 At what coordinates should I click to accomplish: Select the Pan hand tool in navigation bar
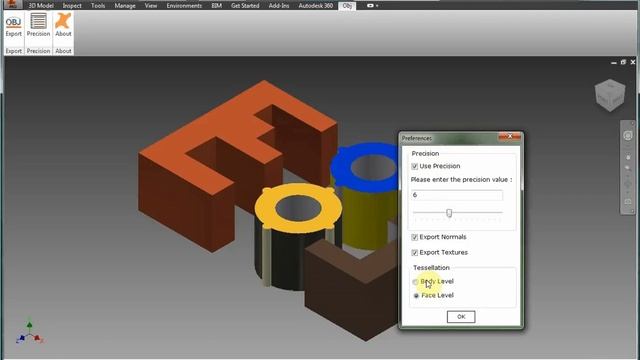pyautogui.click(x=628, y=157)
